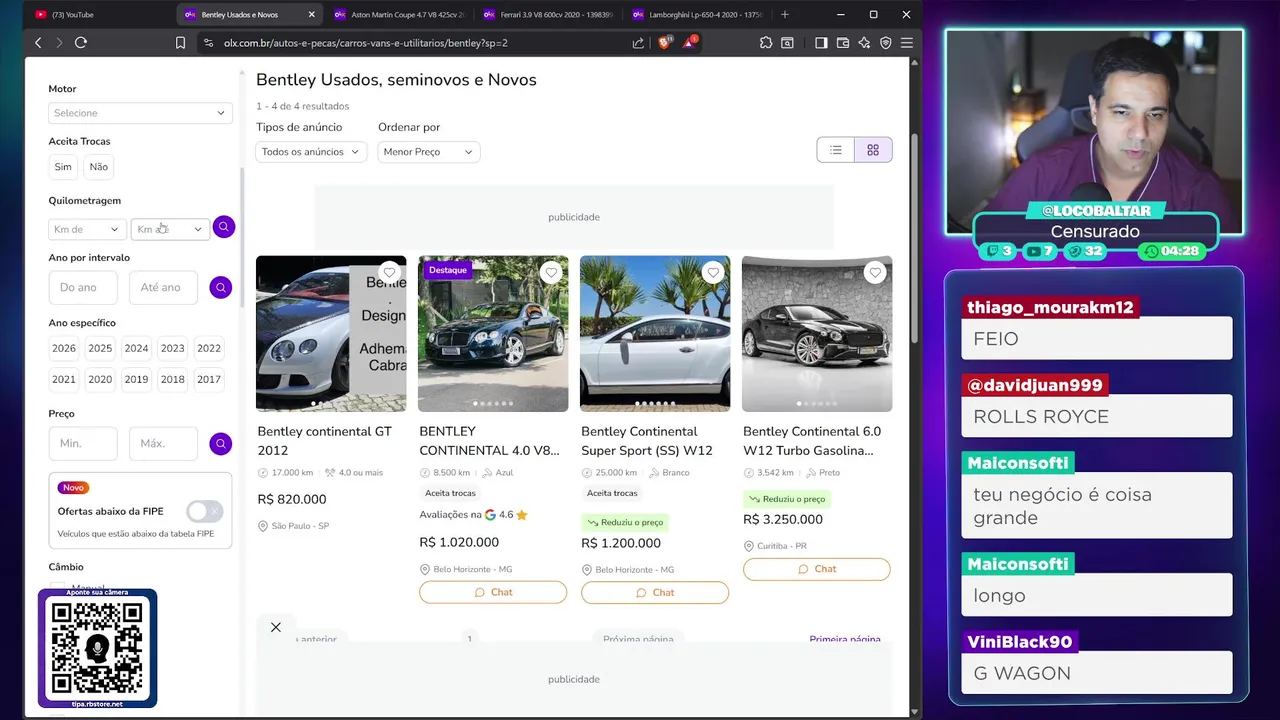
Task: Click the Até ano input field
Action: pyautogui.click(x=164, y=287)
